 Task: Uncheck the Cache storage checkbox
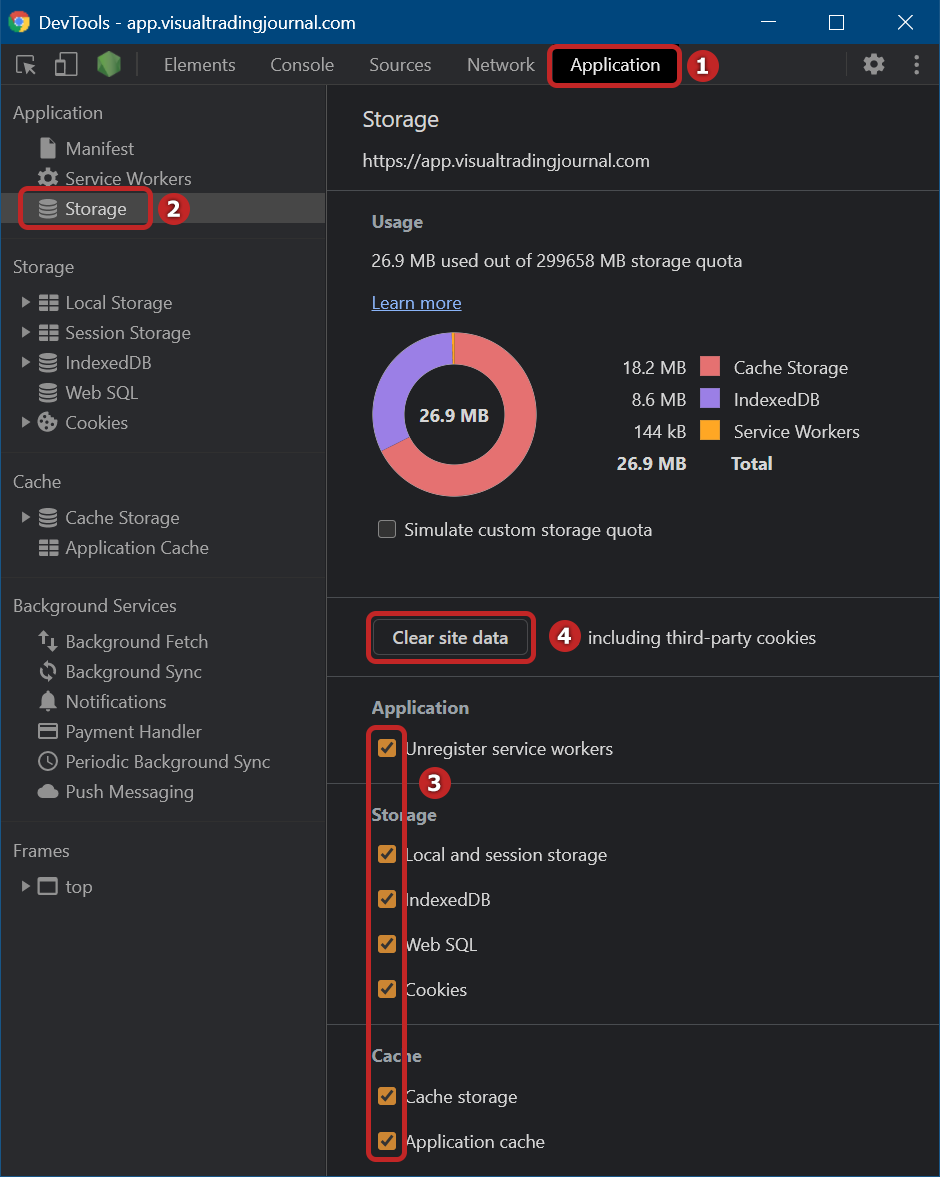point(387,1097)
